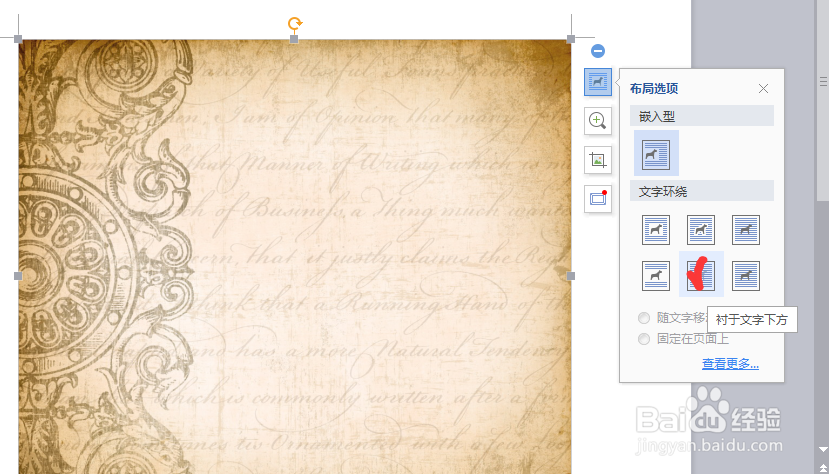
Task: Click the parchment background picture
Action: click(294, 256)
